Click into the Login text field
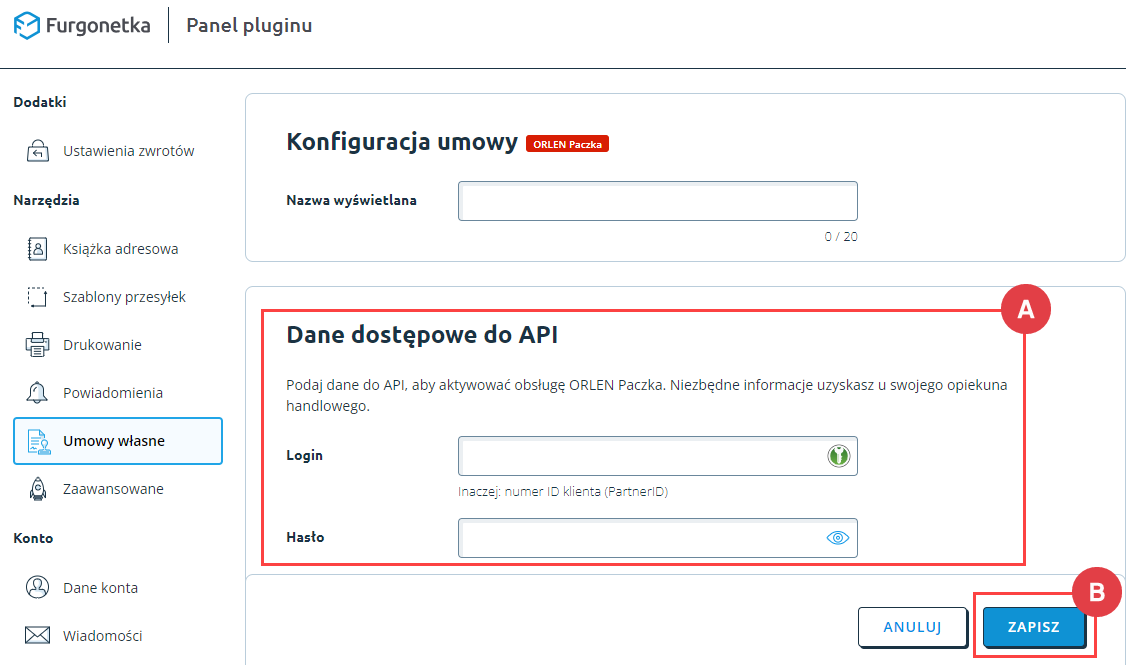The image size is (1126, 665). pos(640,456)
